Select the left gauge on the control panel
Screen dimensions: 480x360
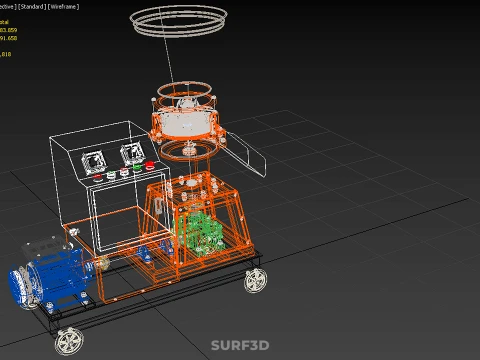94,162
